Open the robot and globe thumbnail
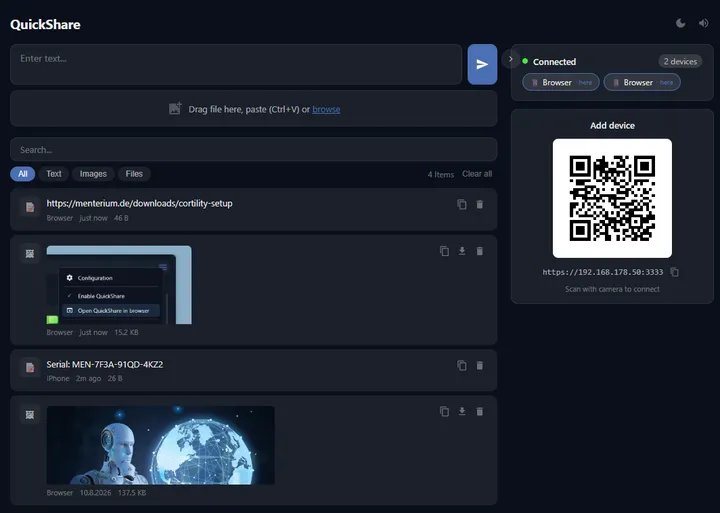 point(160,445)
